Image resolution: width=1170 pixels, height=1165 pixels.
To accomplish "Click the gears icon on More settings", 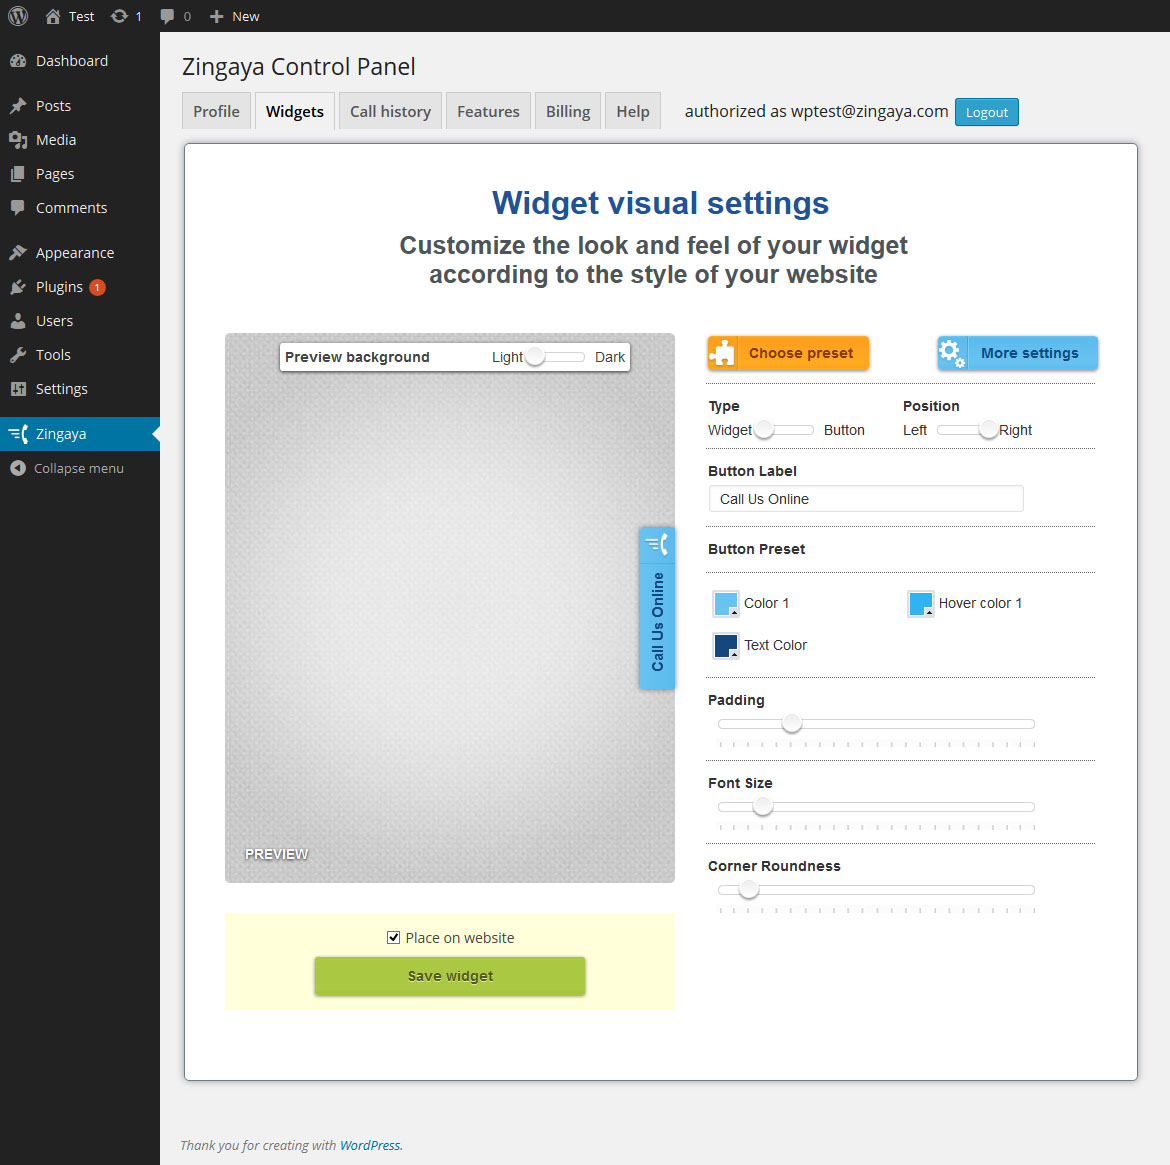I will click(952, 353).
